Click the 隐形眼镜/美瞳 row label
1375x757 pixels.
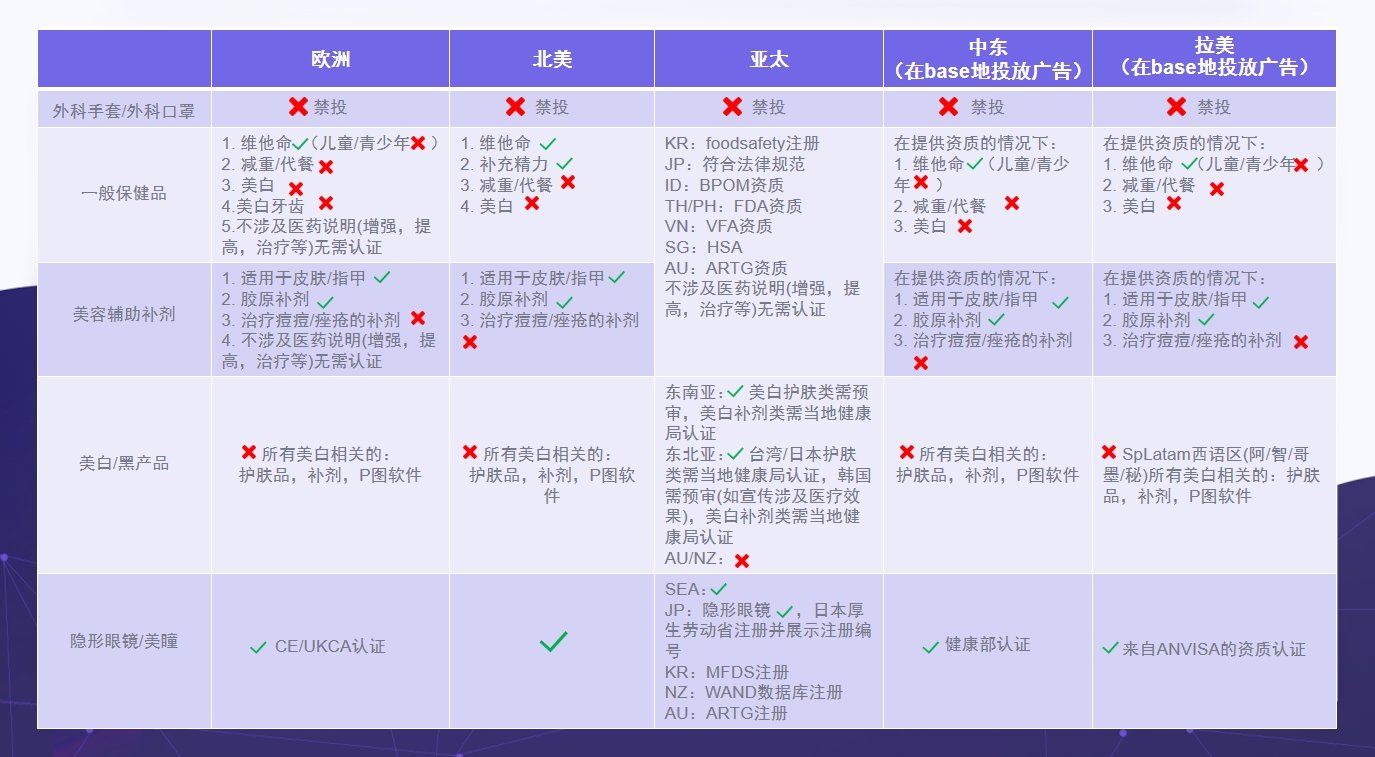(x=124, y=641)
